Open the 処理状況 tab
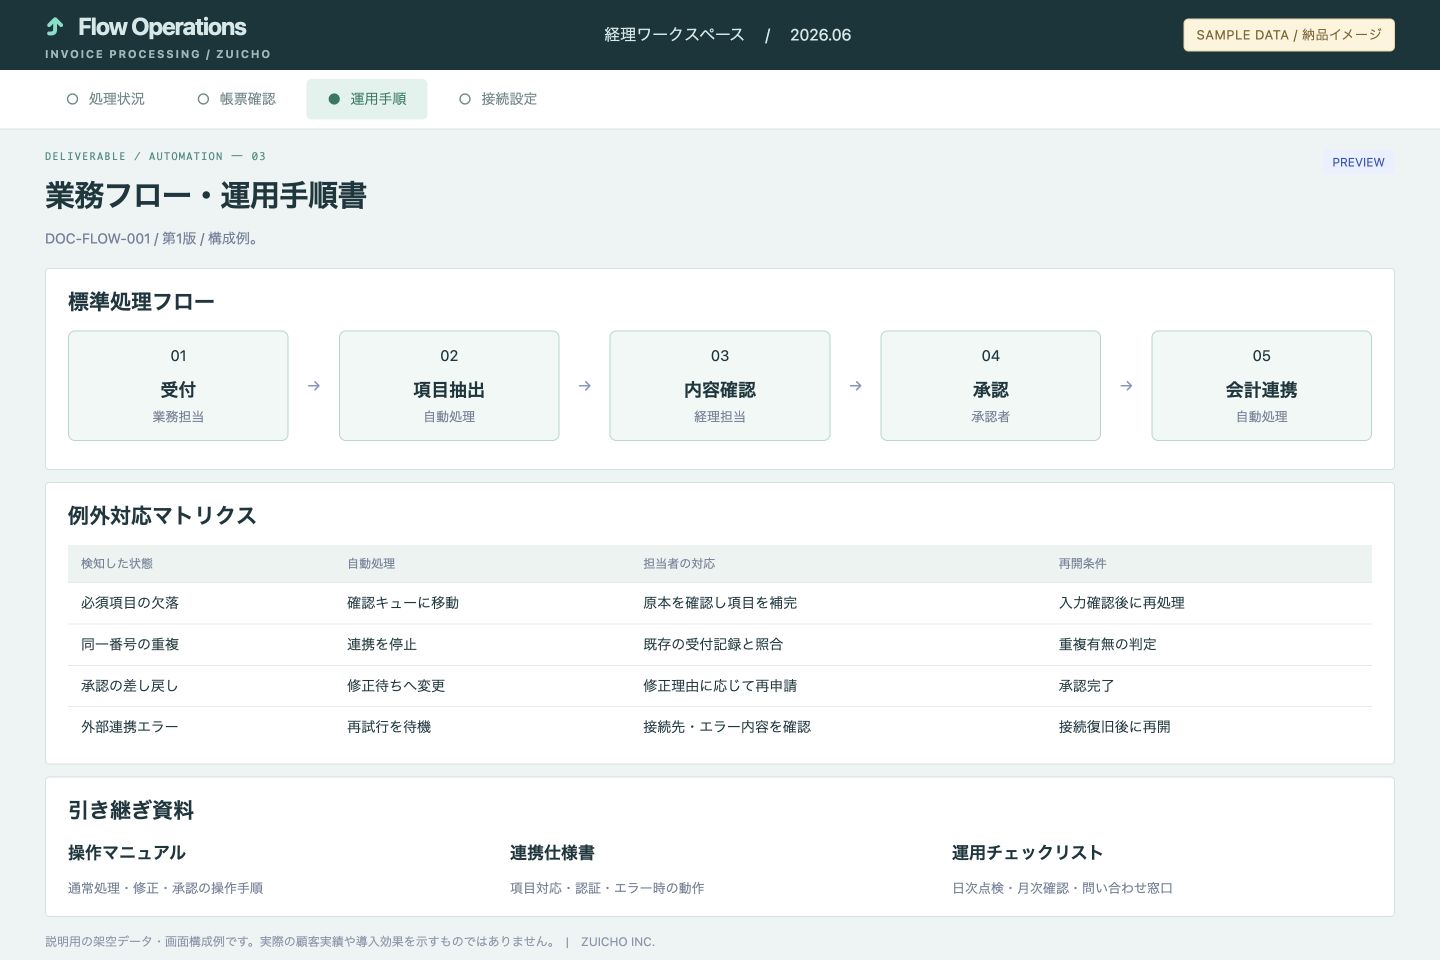1440x960 pixels. tap(106, 99)
